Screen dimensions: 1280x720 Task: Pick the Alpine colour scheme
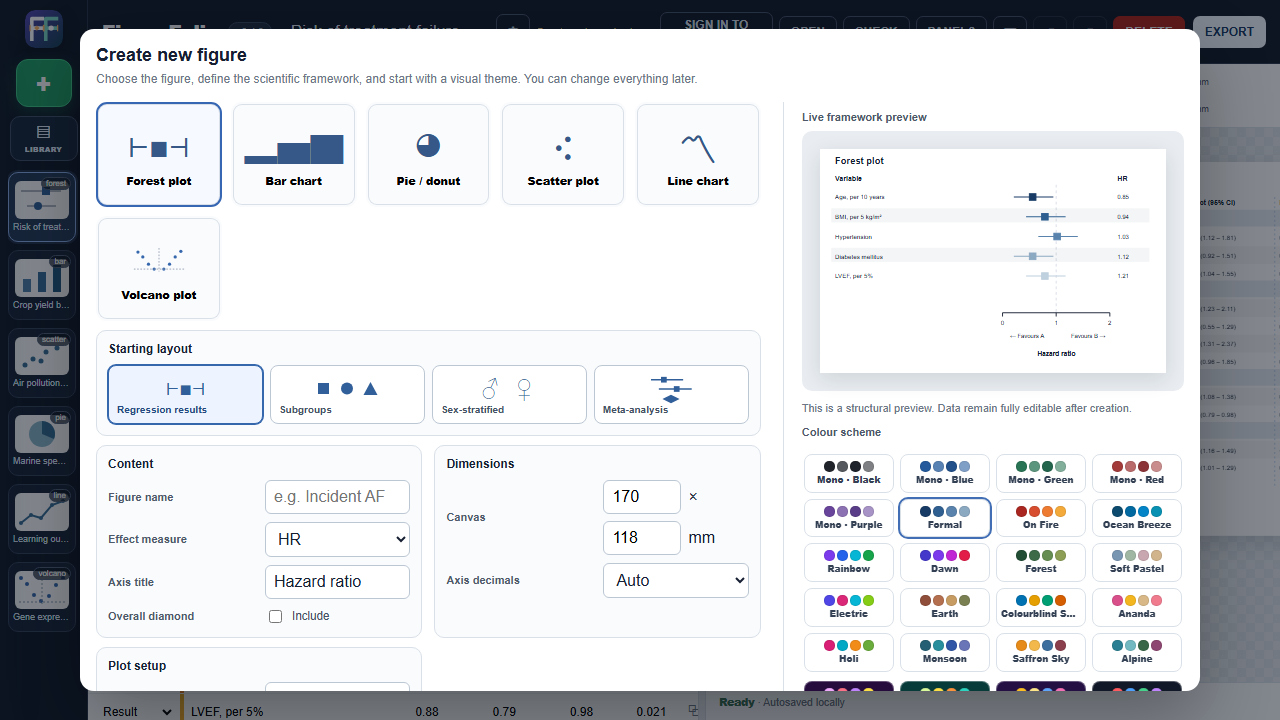click(1137, 652)
